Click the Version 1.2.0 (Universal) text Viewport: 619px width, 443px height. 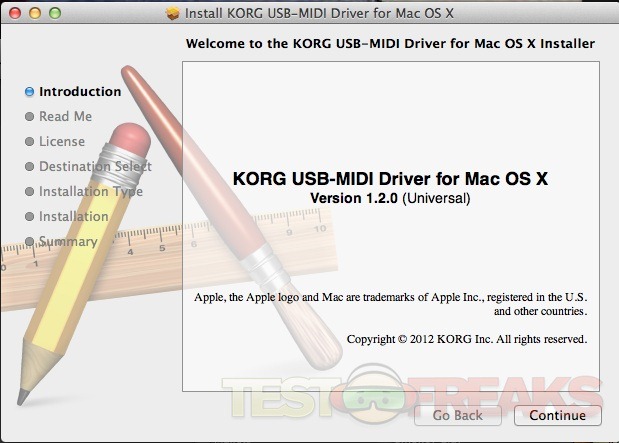[x=390, y=199]
